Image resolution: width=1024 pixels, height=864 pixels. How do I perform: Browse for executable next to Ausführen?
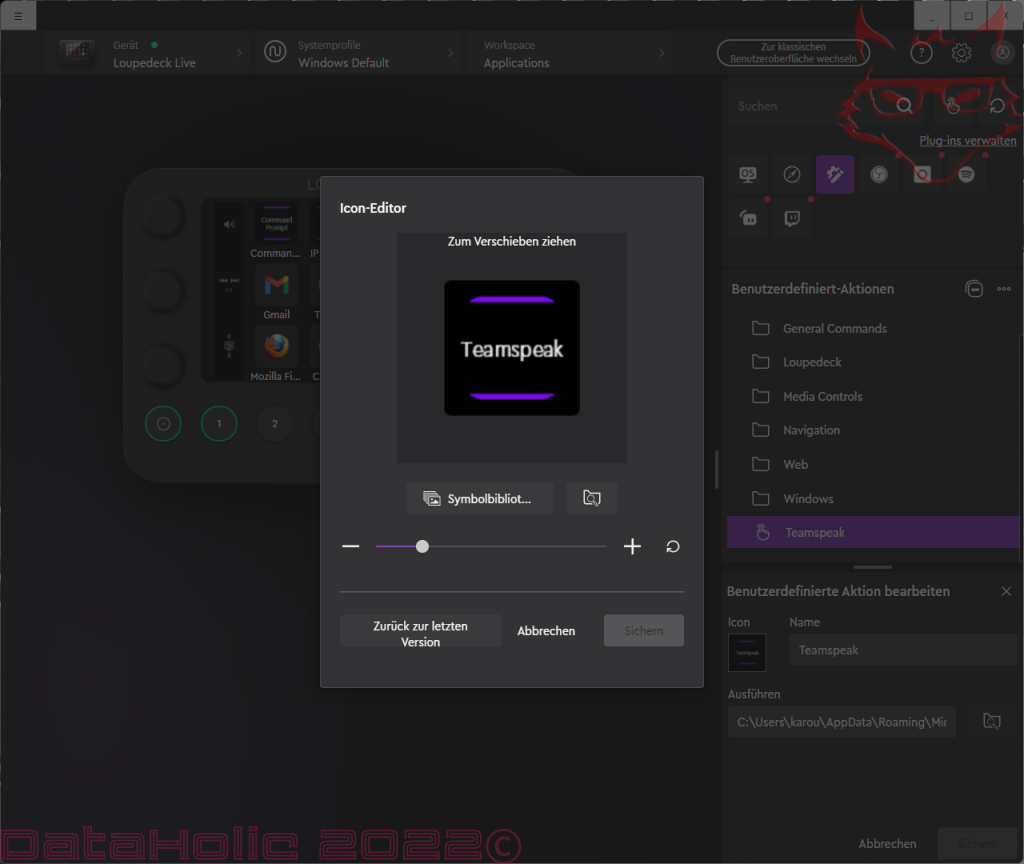(x=991, y=722)
